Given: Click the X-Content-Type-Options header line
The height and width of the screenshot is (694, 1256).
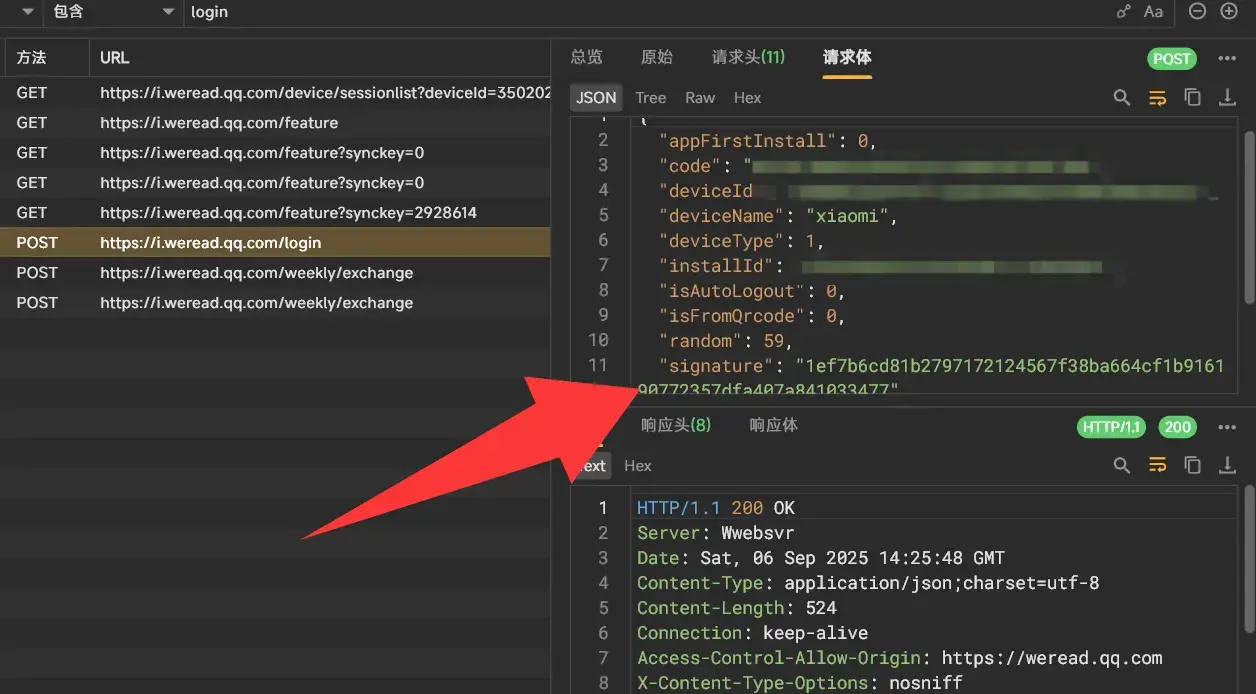Looking at the screenshot, I should [800, 683].
